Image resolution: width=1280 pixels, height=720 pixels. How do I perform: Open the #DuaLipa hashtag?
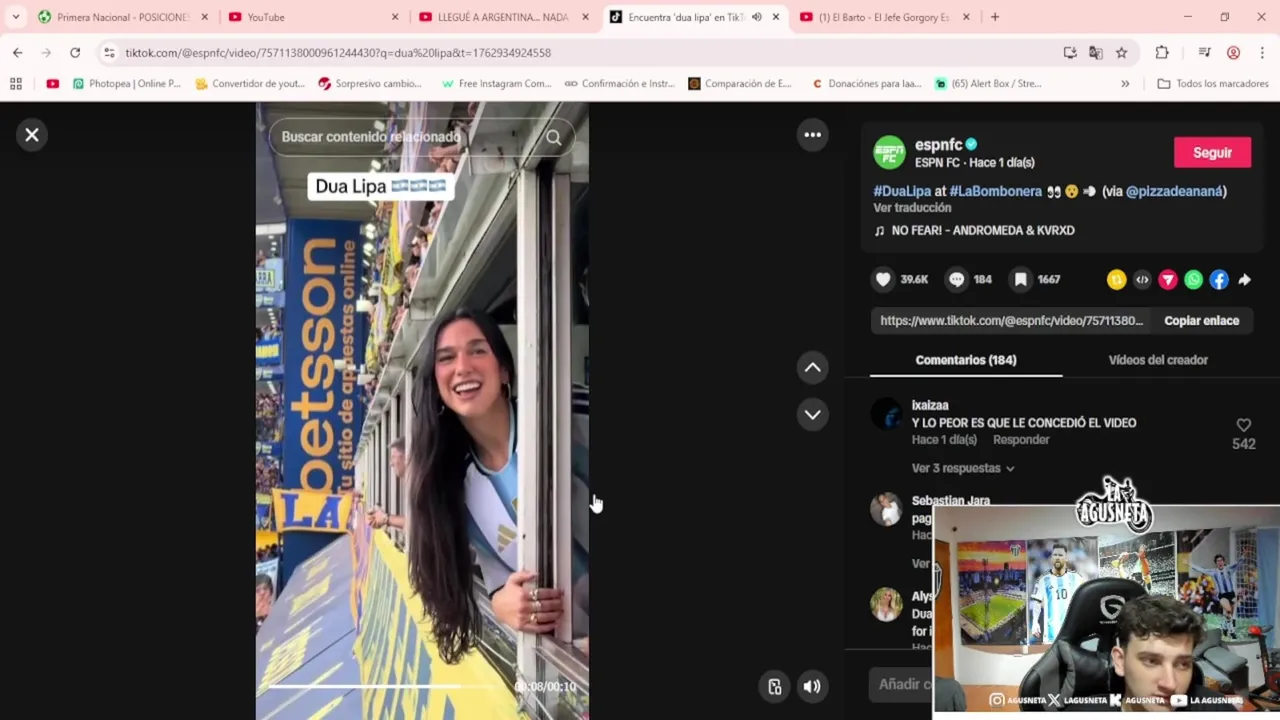[x=902, y=191]
